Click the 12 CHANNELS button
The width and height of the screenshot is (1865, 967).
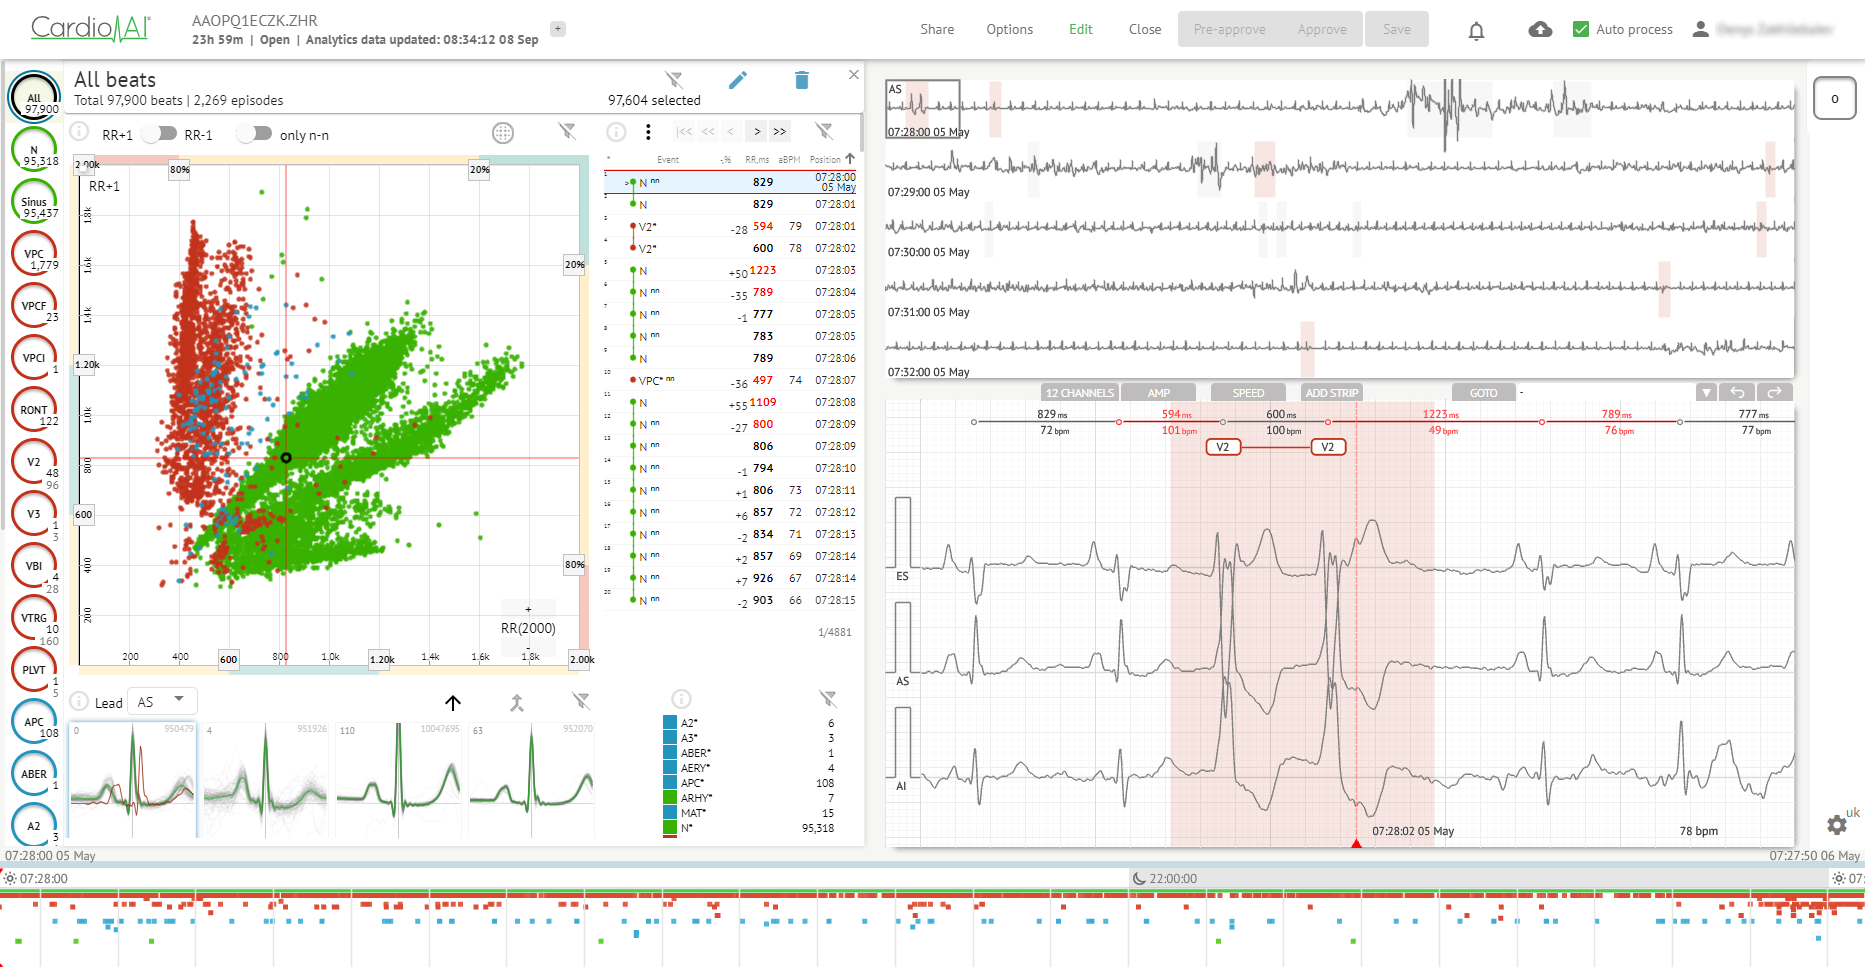(x=1079, y=393)
